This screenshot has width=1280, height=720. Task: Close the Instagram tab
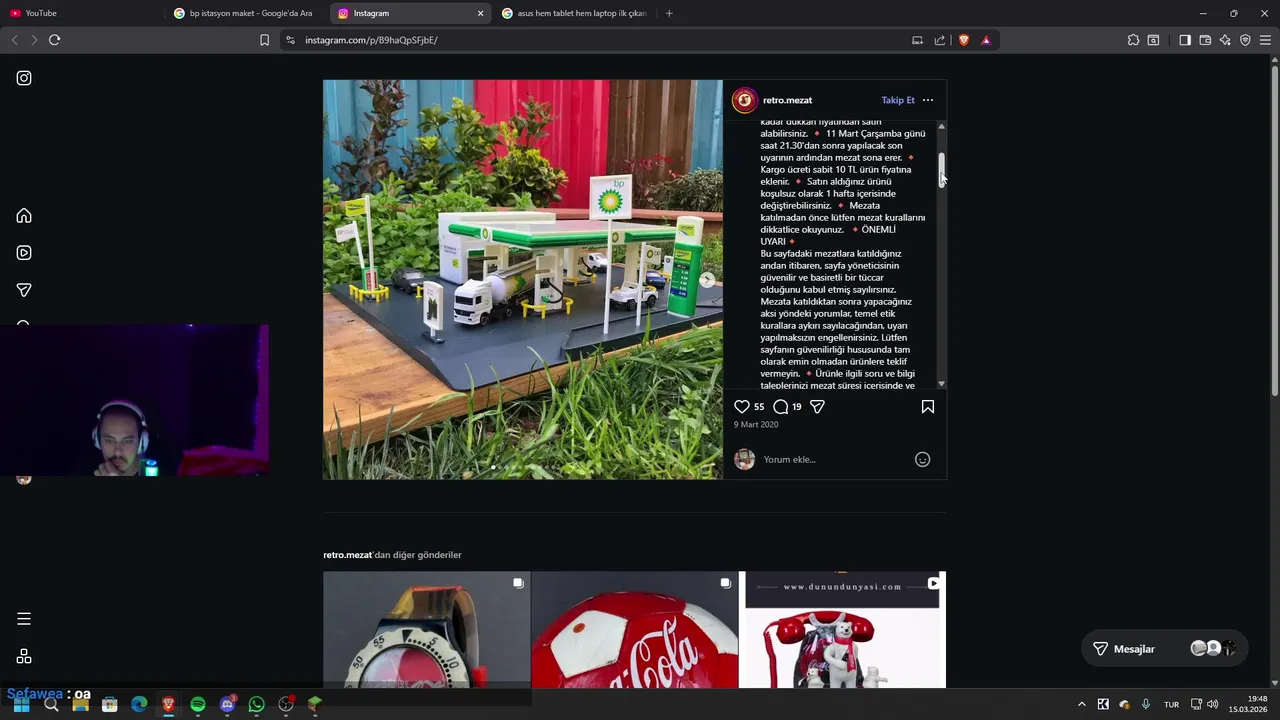click(x=480, y=13)
